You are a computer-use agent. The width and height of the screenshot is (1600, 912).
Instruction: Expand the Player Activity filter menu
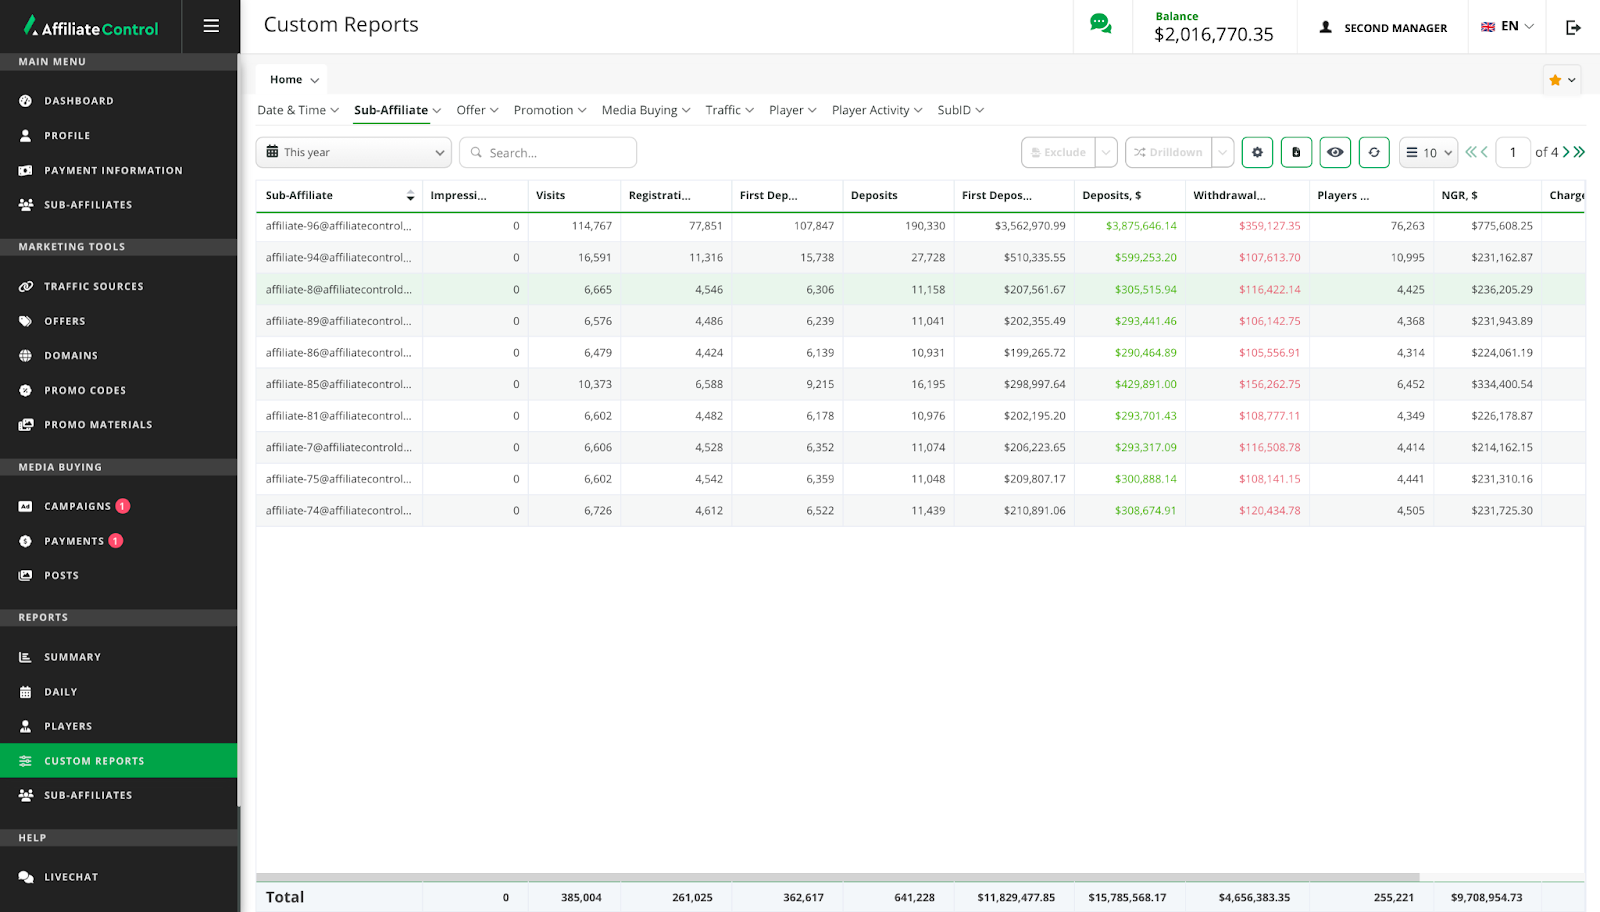[x=876, y=110]
